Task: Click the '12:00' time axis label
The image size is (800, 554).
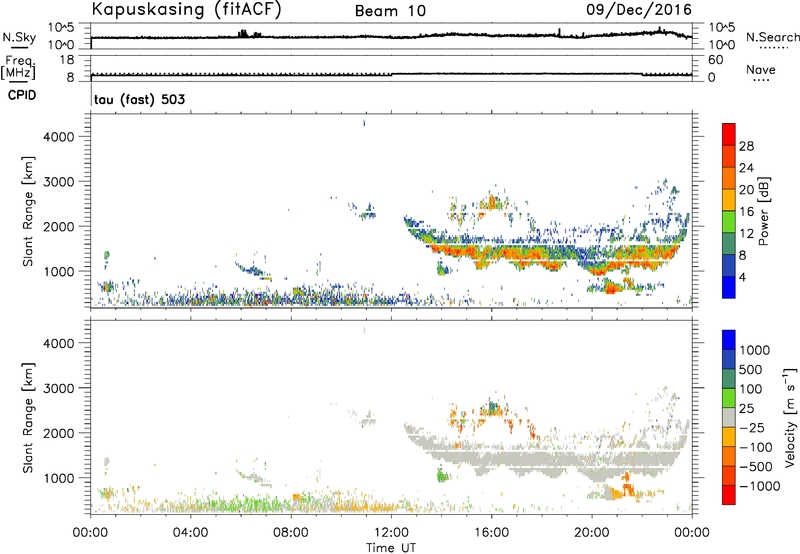Action: [x=391, y=533]
